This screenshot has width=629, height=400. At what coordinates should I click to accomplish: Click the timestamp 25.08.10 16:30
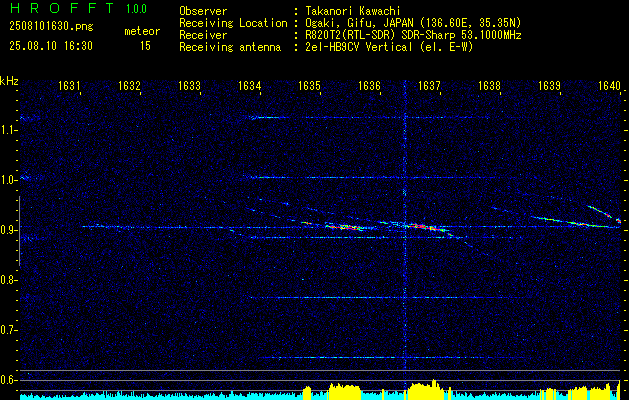(51, 46)
